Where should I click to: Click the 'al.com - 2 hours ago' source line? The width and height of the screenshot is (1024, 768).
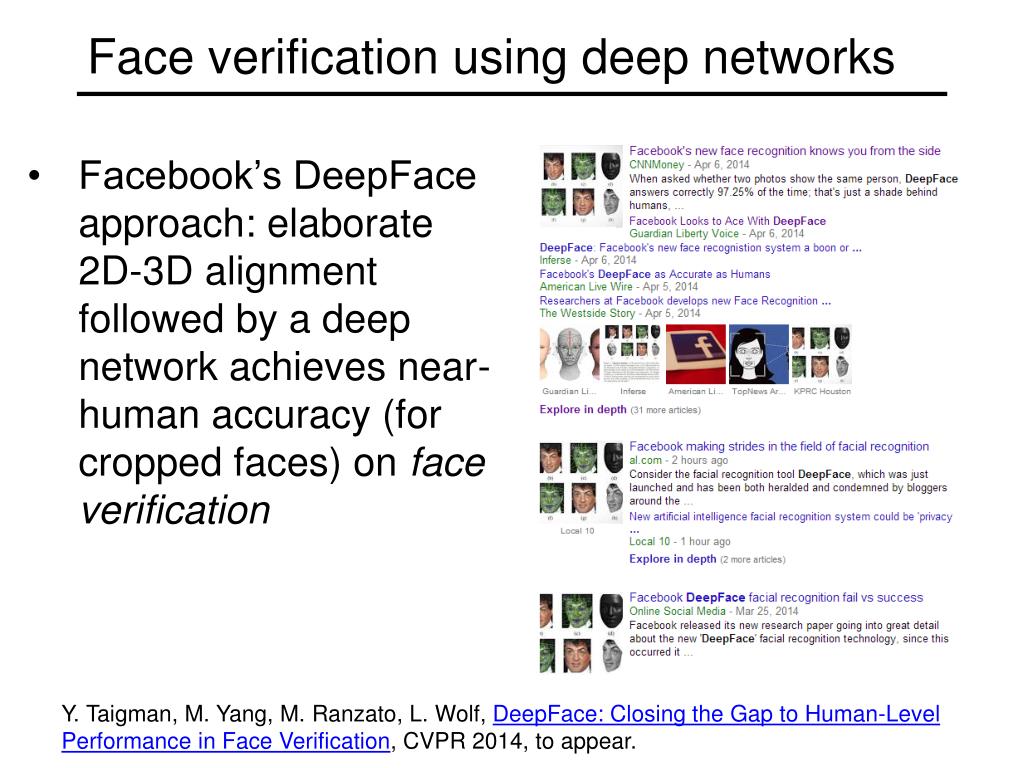click(679, 460)
